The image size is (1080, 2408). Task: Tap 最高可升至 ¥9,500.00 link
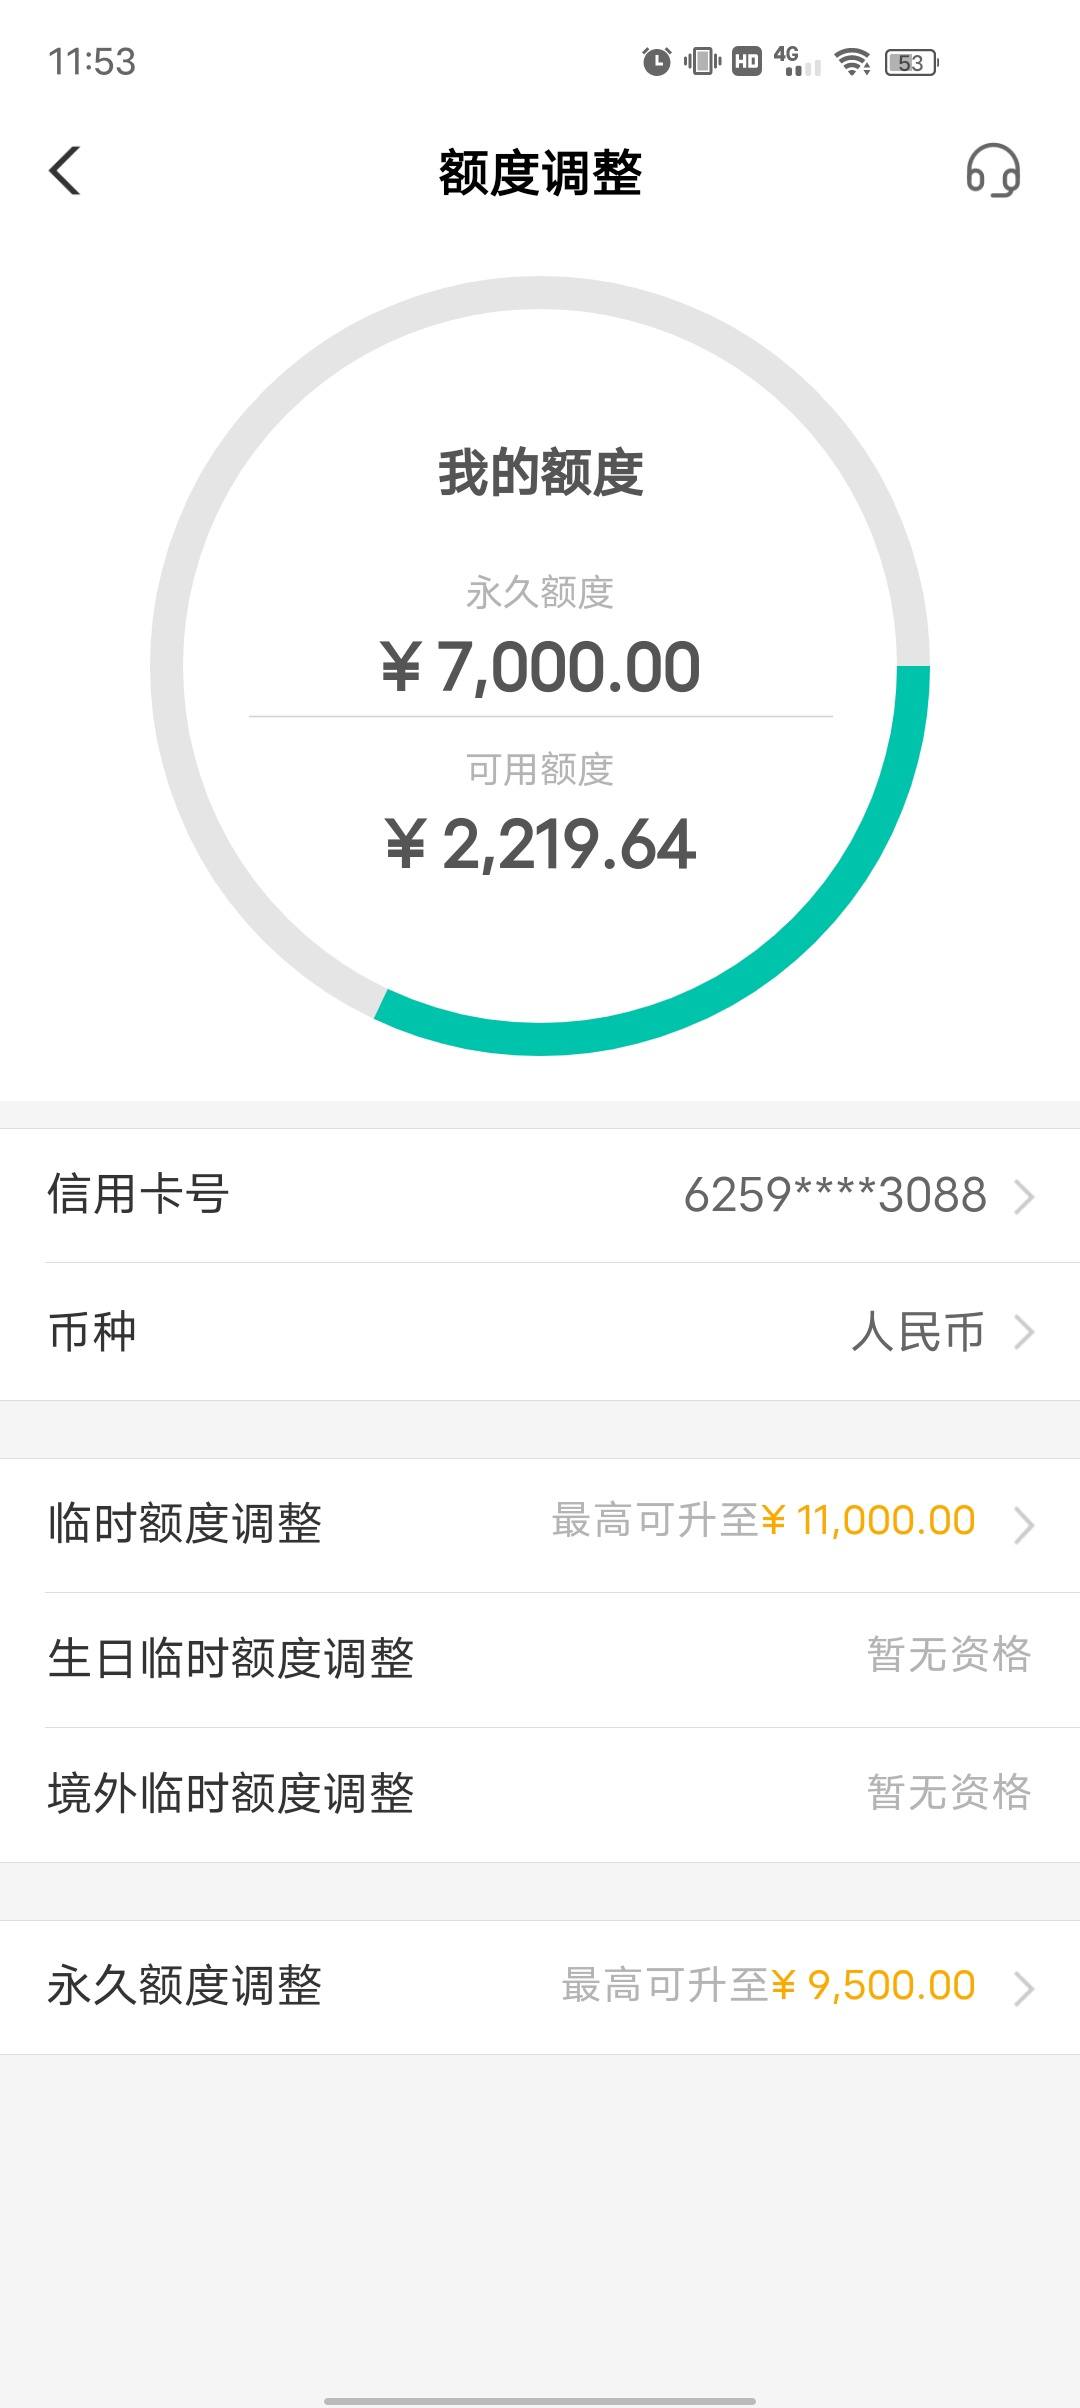click(x=768, y=1985)
